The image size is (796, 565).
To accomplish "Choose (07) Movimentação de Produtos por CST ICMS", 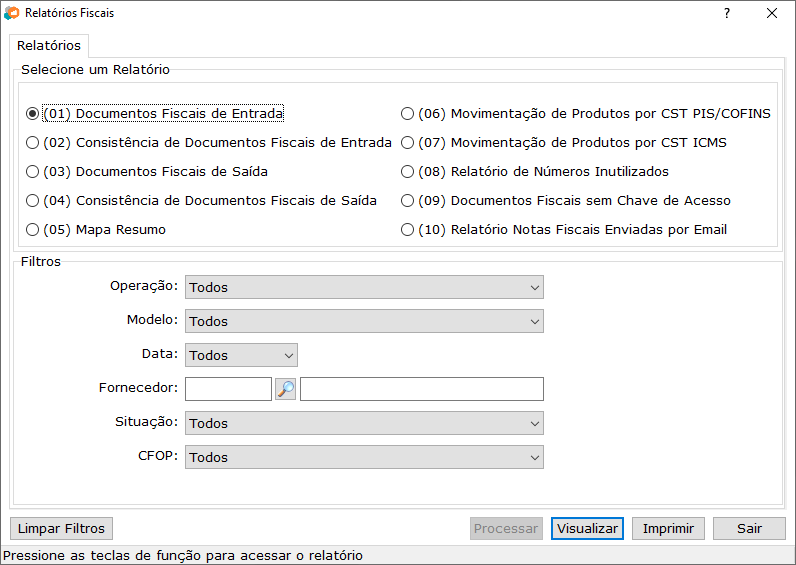I will [x=407, y=143].
